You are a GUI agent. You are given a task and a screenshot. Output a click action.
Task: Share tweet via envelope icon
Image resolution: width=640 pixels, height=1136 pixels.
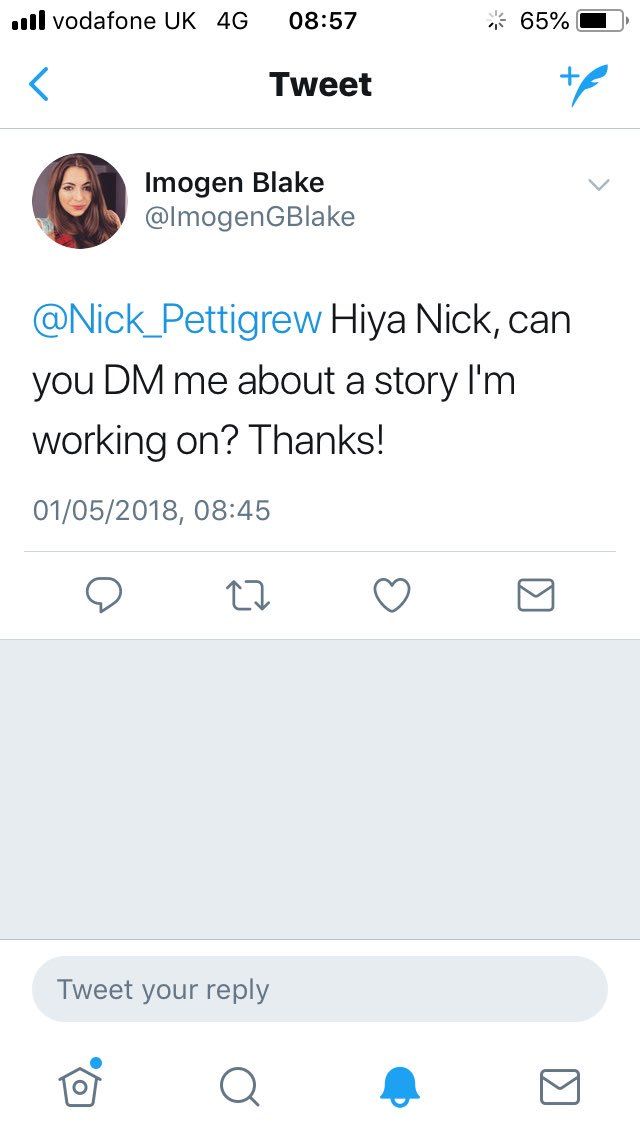tap(536, 596)
